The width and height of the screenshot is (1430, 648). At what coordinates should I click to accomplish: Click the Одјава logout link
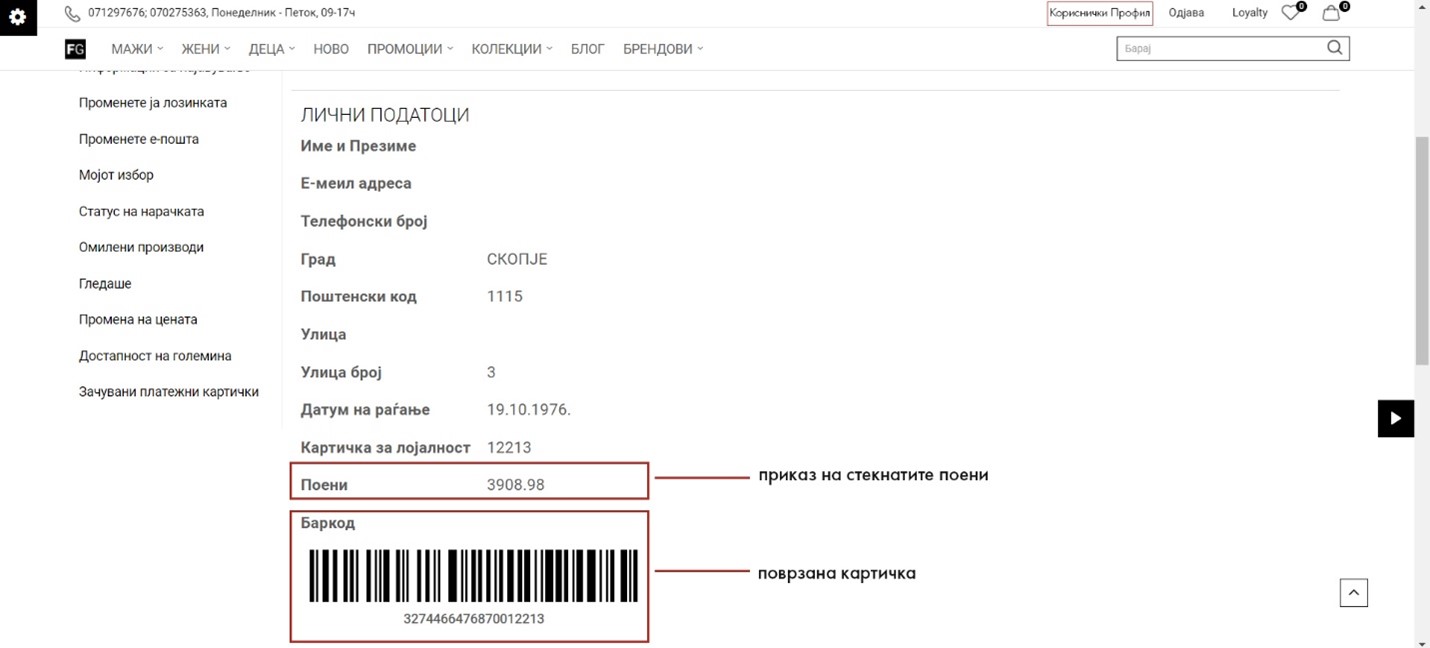[x=1186, y=13]
